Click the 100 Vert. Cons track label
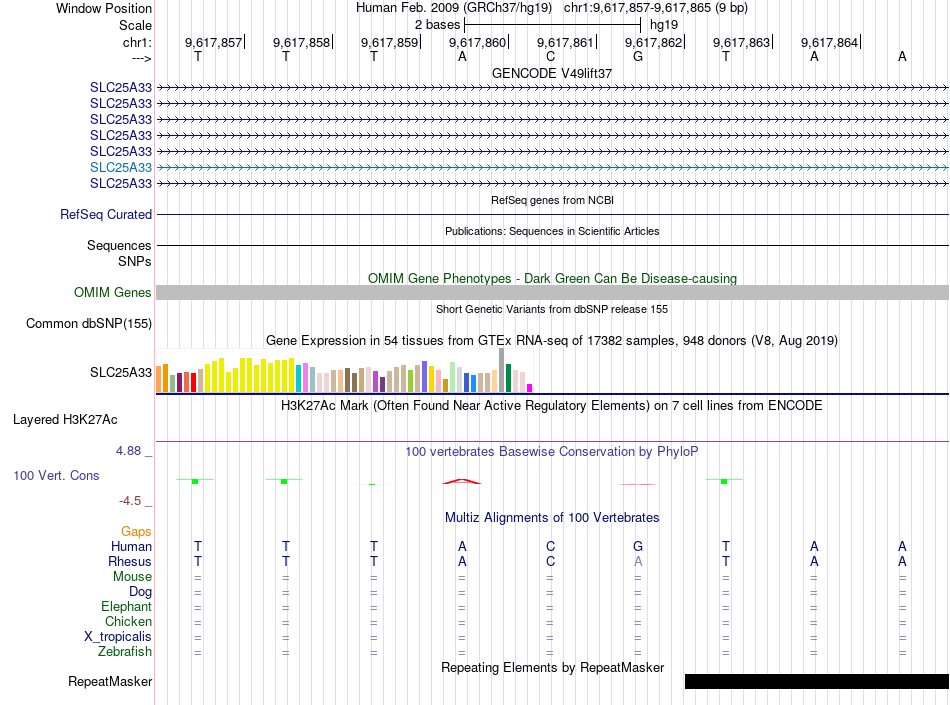This screenshot has height=705, width=950. (56, 475)
